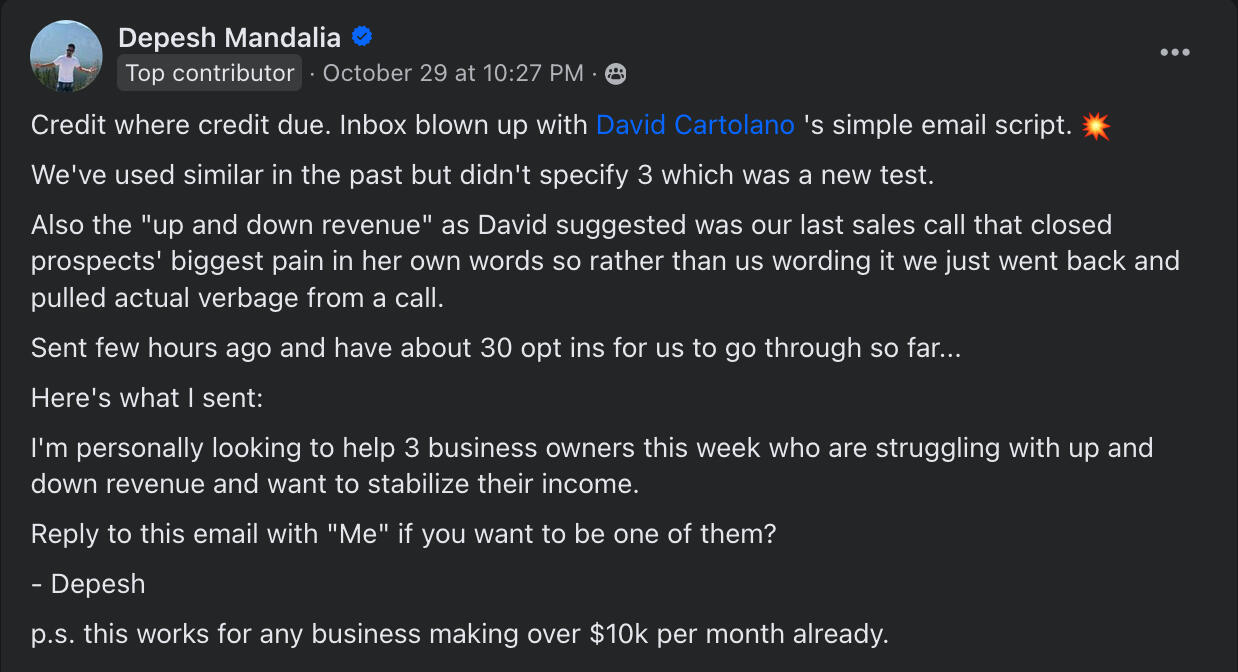Click the explosion emoji in first line
Viewport: 1238px width, 672px height.
1096,126
